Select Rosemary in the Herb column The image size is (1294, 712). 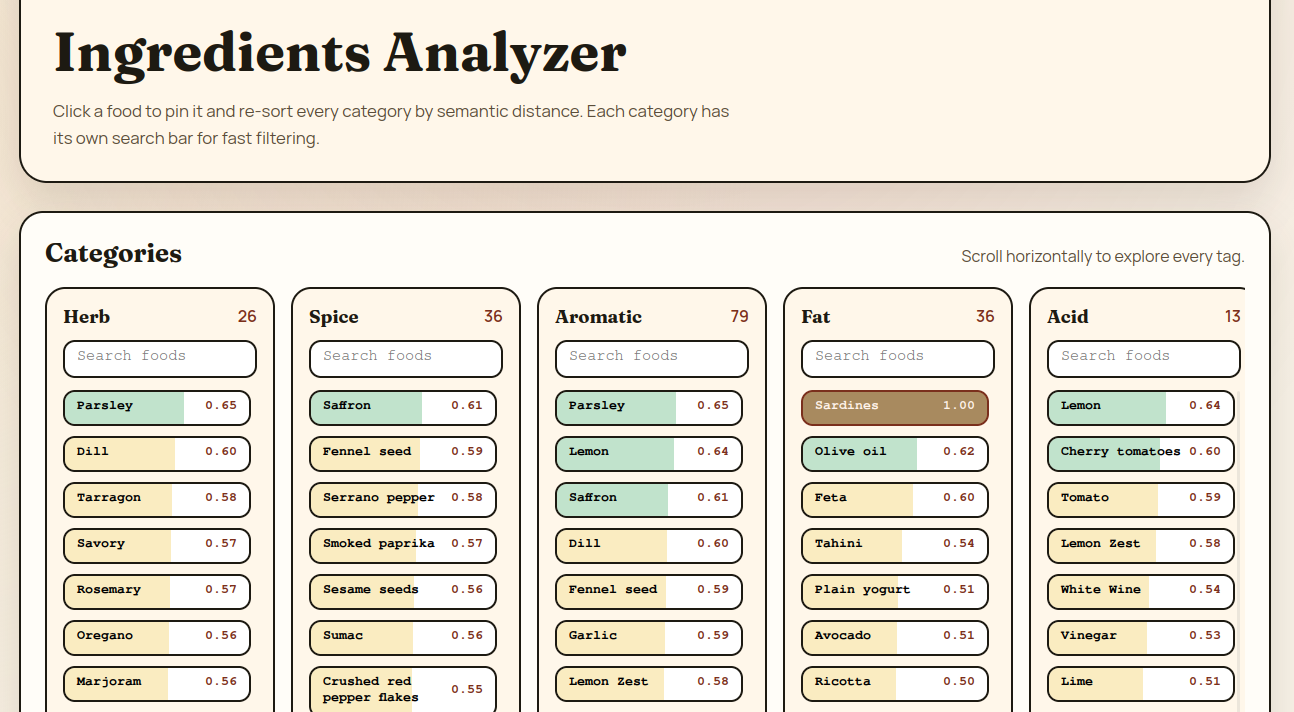(x=156, y=591)
